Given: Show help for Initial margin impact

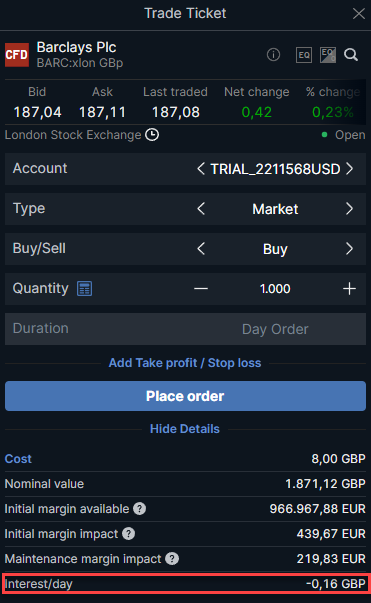Looking at the screenshot, I should click(x=128, y=534).
